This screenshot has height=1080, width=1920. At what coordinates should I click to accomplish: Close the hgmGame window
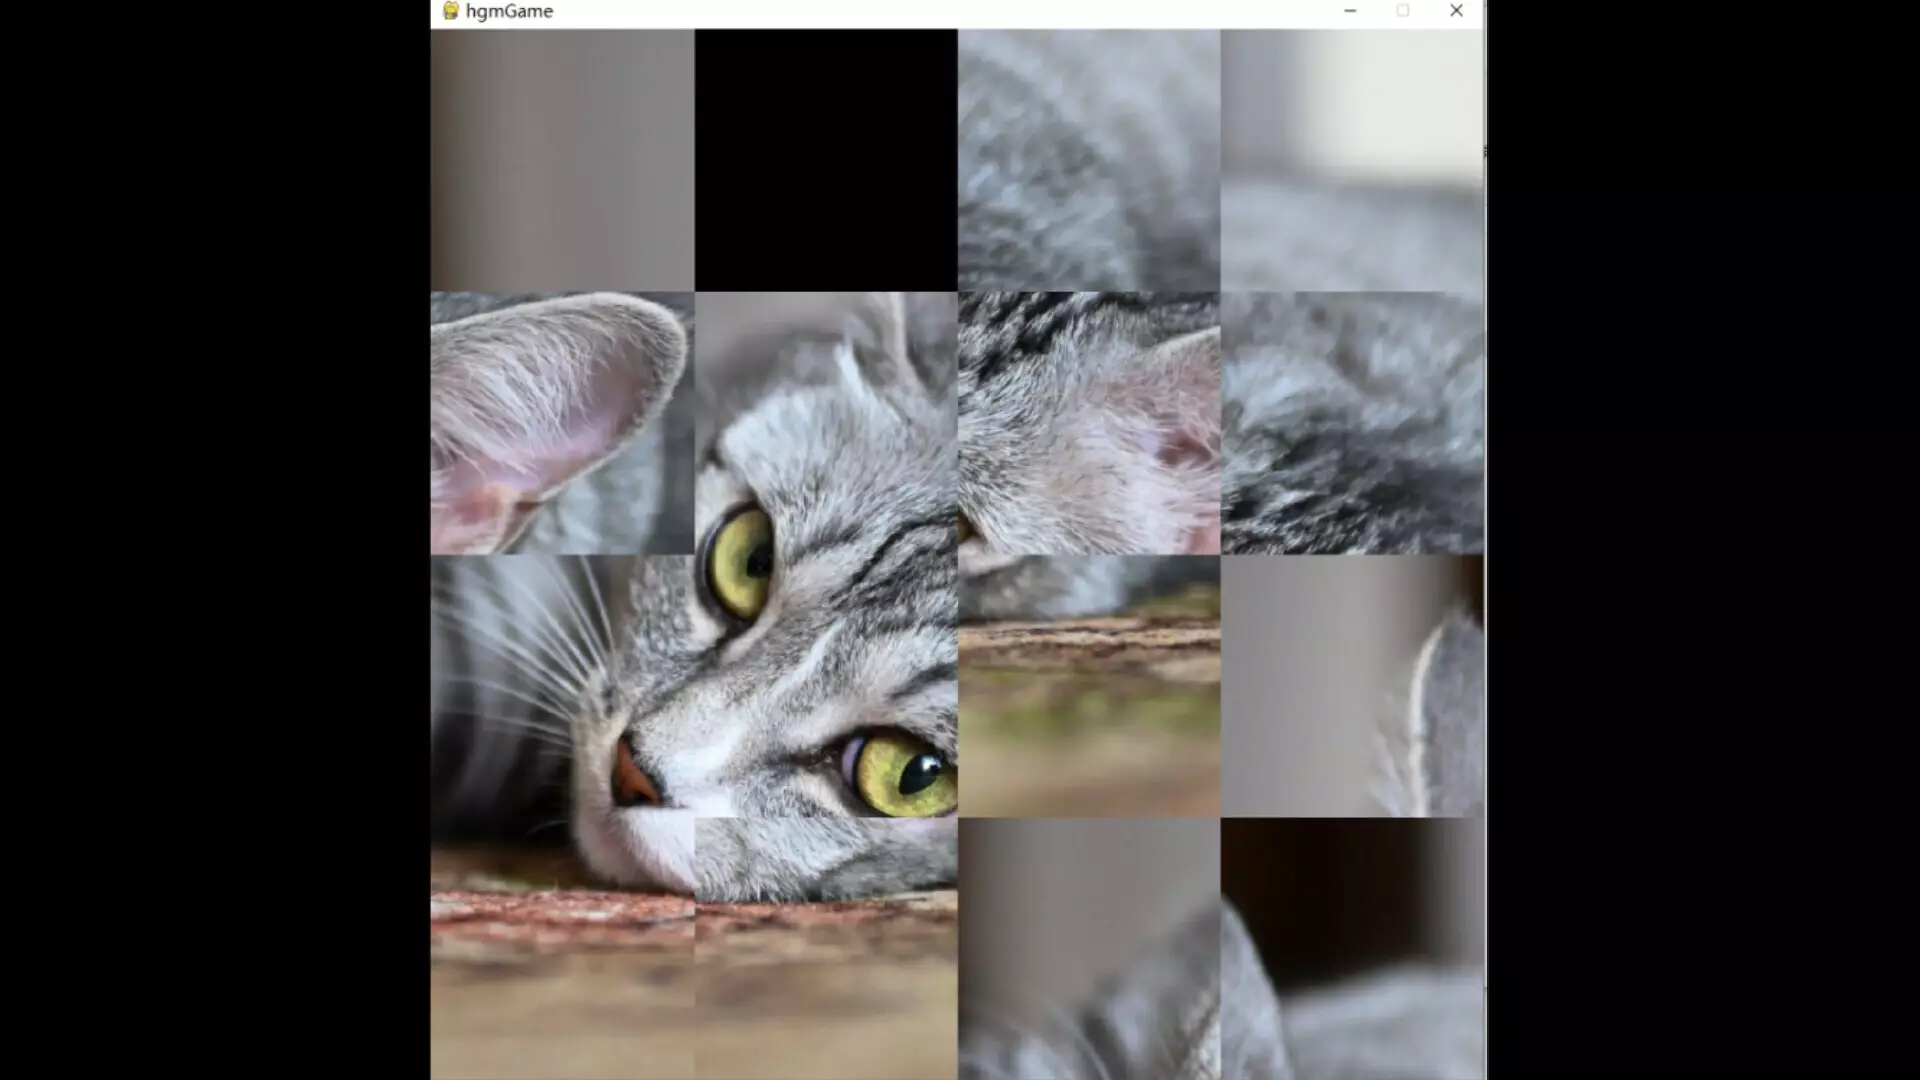(1456, 11)
